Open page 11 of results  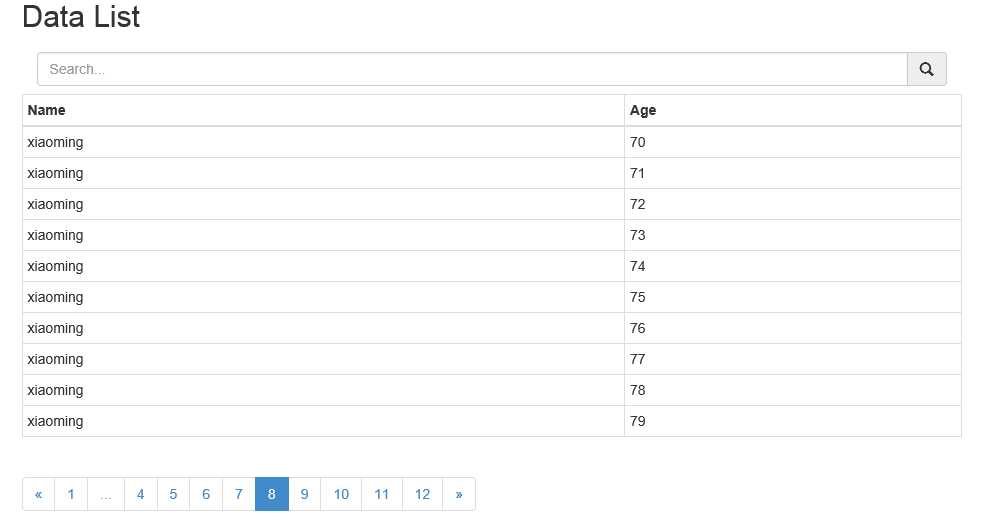tap(382, 494)
